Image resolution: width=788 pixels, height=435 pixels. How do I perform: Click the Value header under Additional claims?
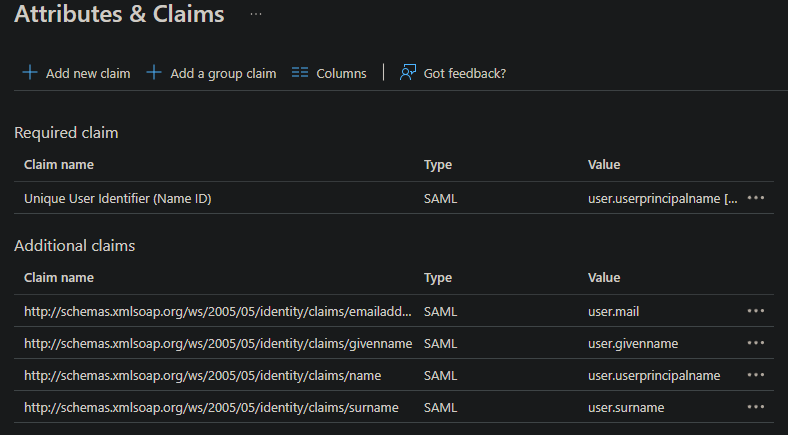tap(604, 278)
